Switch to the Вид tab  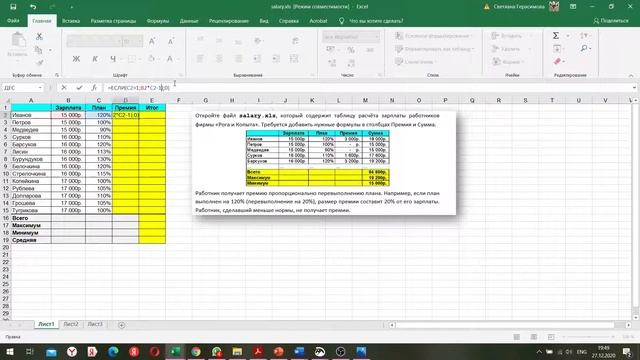tap(264, 21)
